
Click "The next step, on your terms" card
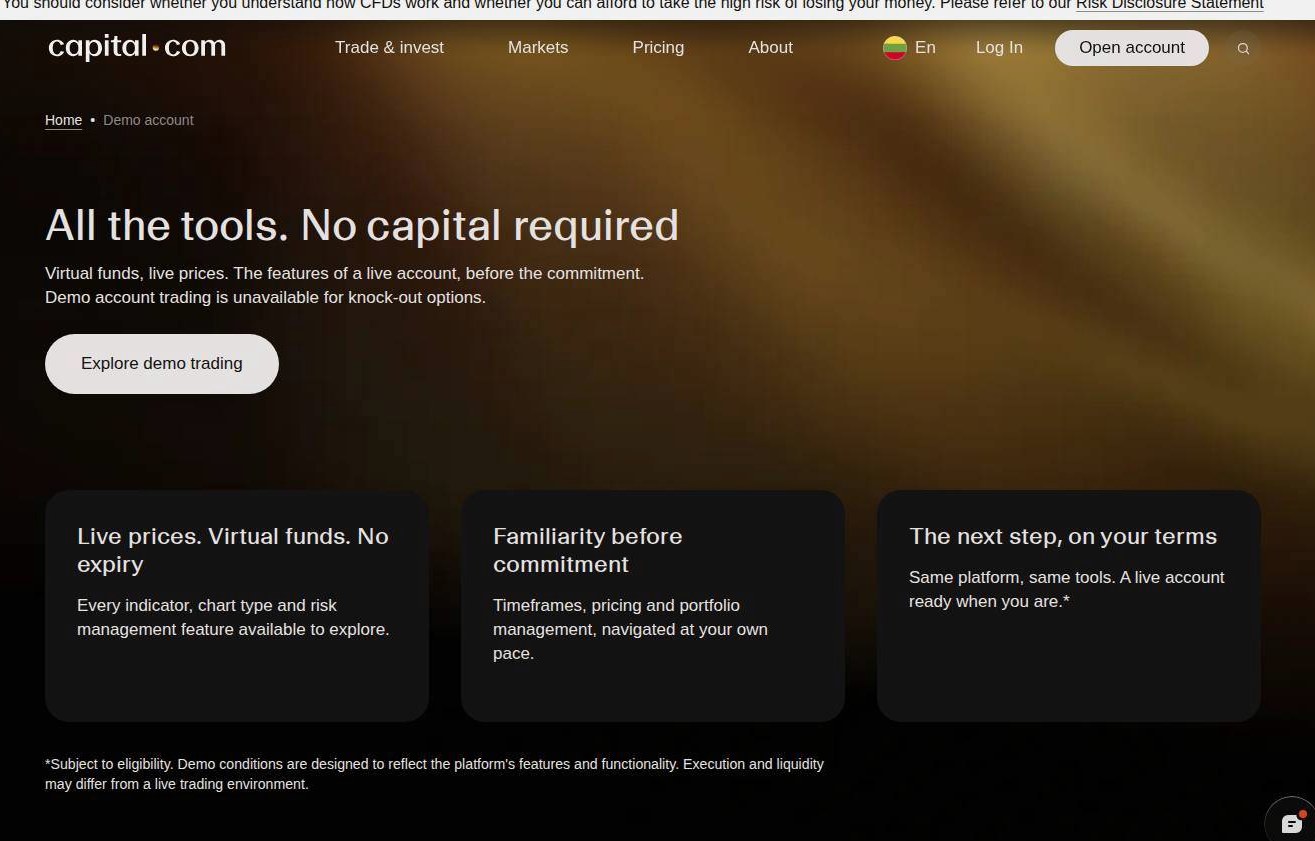pyautogui.click(x=1069, y=606)
